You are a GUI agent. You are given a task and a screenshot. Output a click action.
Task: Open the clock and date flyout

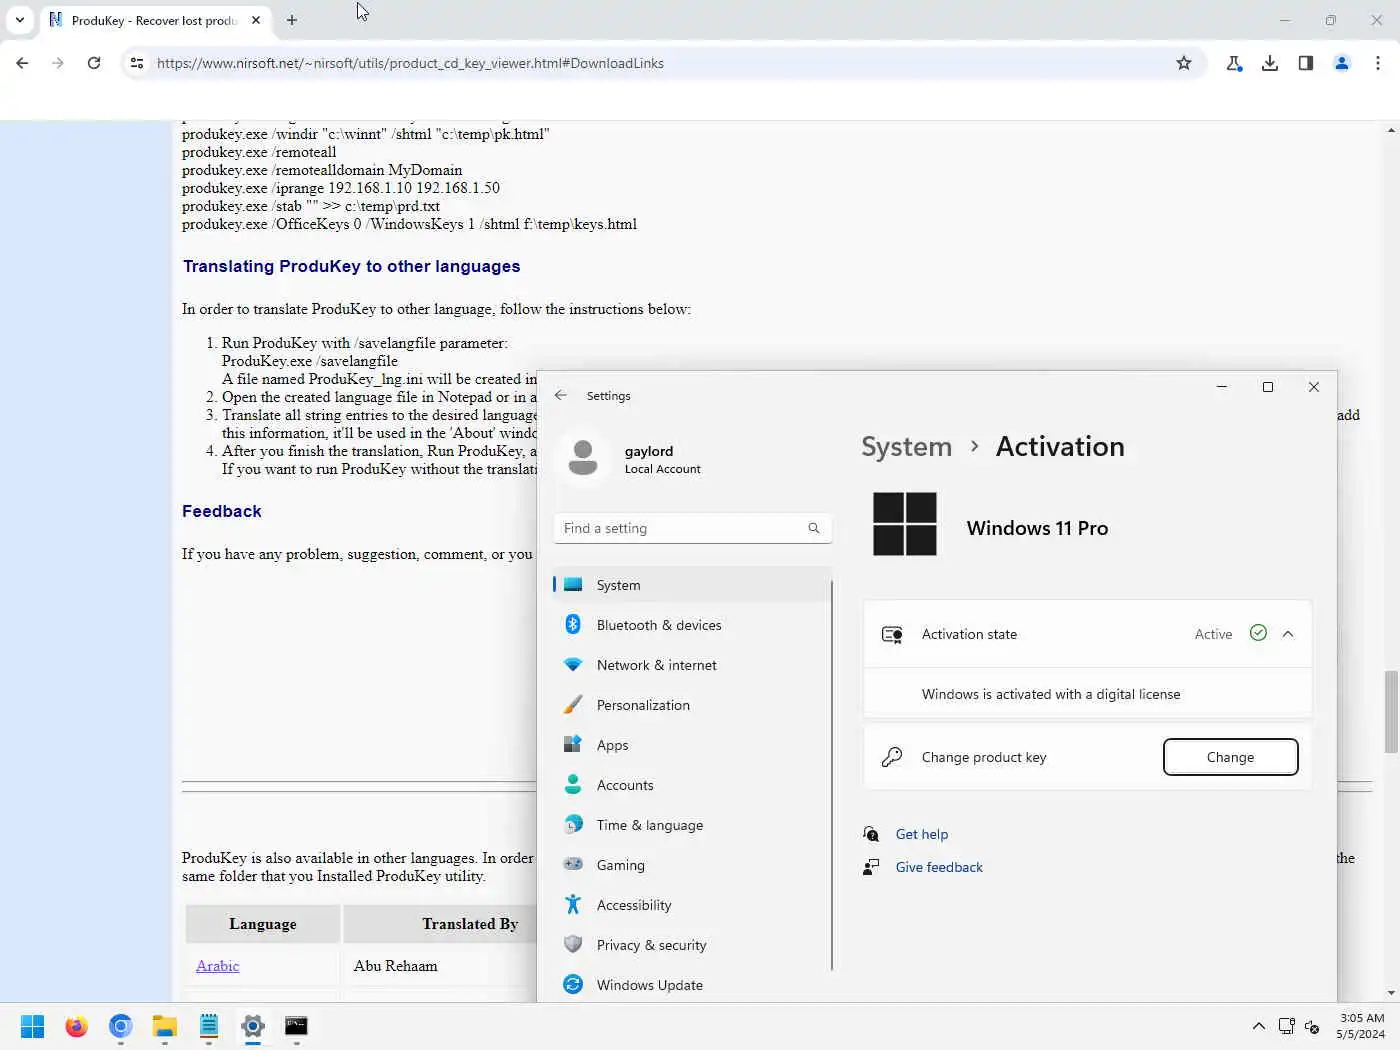click(x=1361, y=1026)
